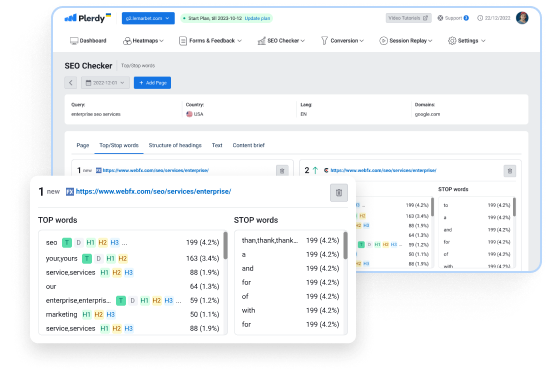Switch to the Page tab
549x372 pixels.
click(x=83, y=145)
